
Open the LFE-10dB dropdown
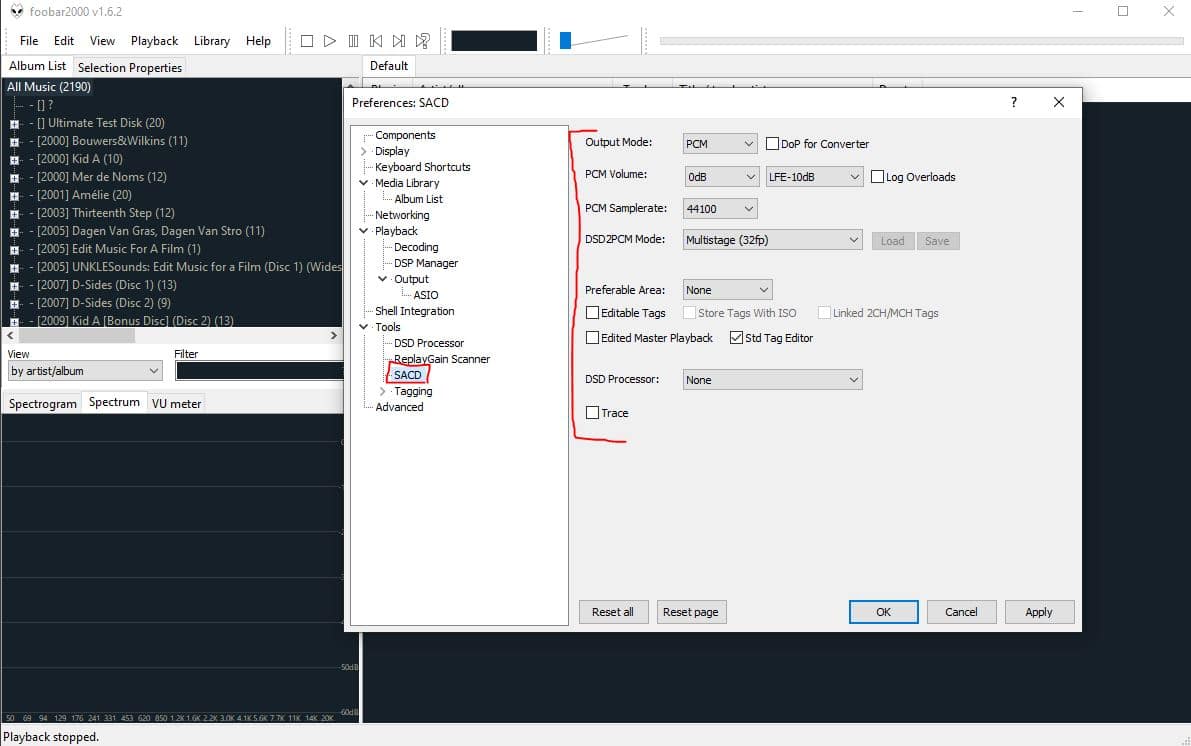814,177
